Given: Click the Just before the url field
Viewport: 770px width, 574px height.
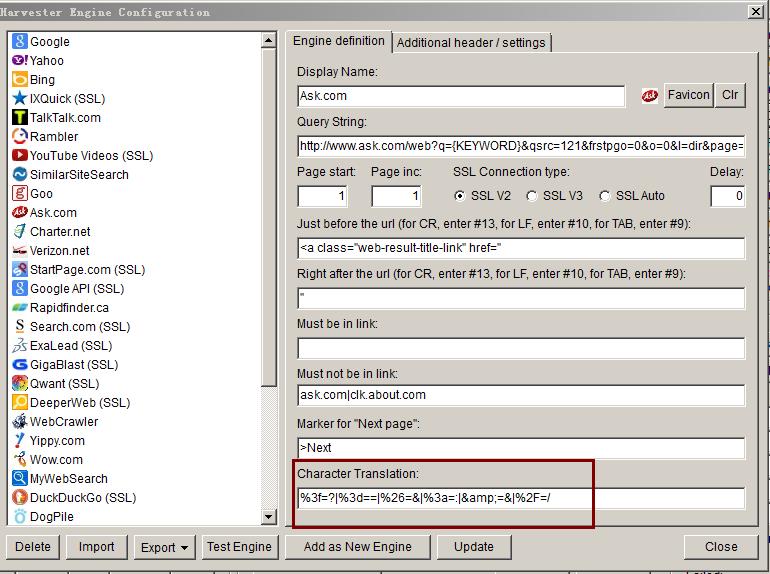Looking at the screenshot, I should pos(521,248).
